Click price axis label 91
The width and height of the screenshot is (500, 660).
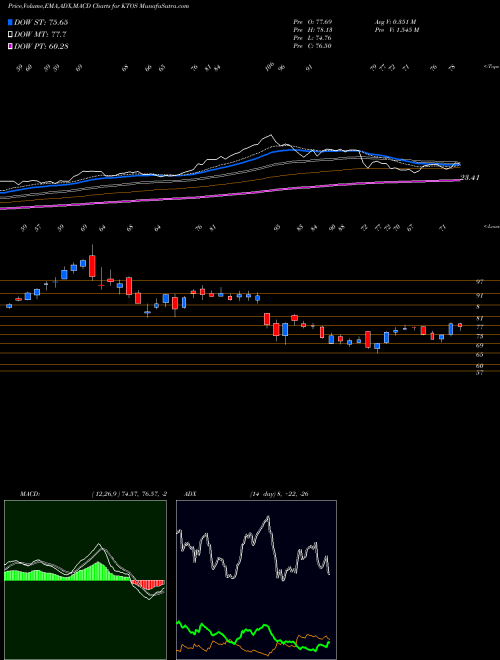tap(479, 296)
